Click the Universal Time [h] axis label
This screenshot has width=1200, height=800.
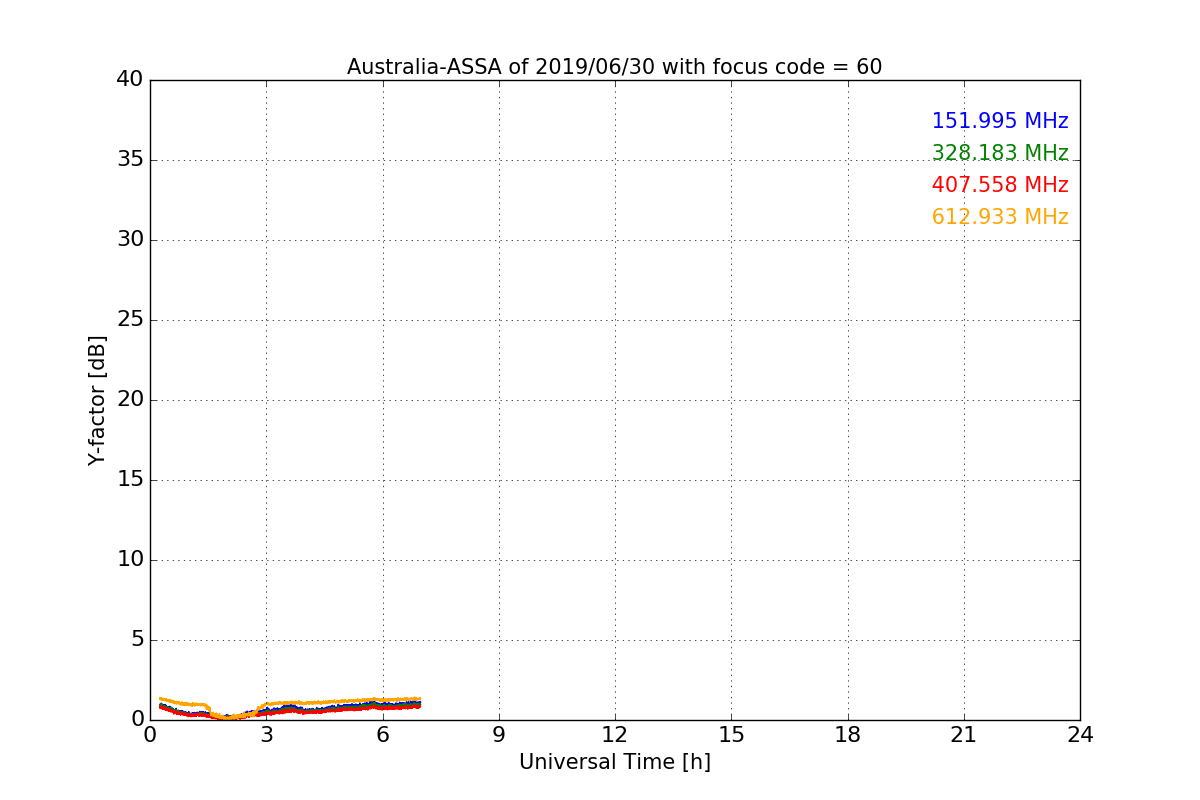click(x=614, y=762)
